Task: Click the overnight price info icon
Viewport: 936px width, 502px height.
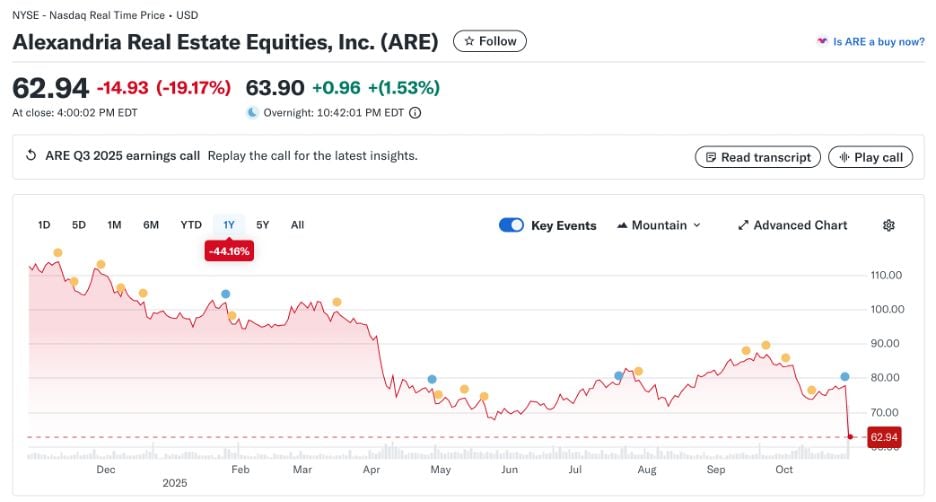Action: pyautogui.click(x=415, y=113)
